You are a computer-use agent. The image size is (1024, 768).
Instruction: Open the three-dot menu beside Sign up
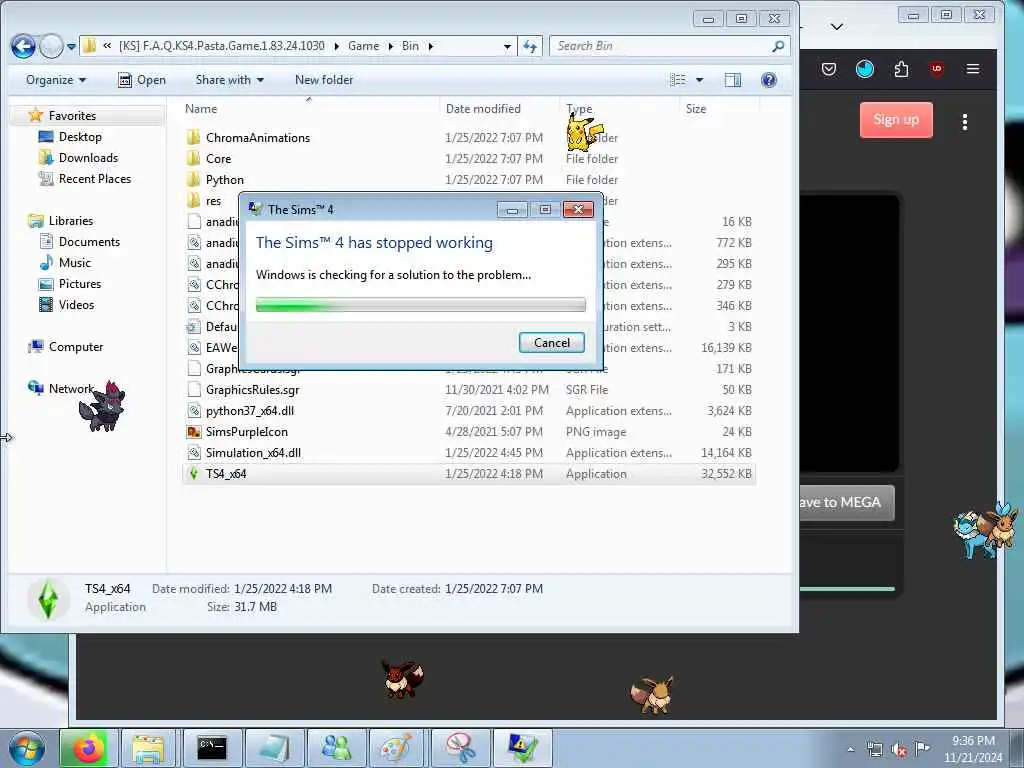[x=965, y=121]
